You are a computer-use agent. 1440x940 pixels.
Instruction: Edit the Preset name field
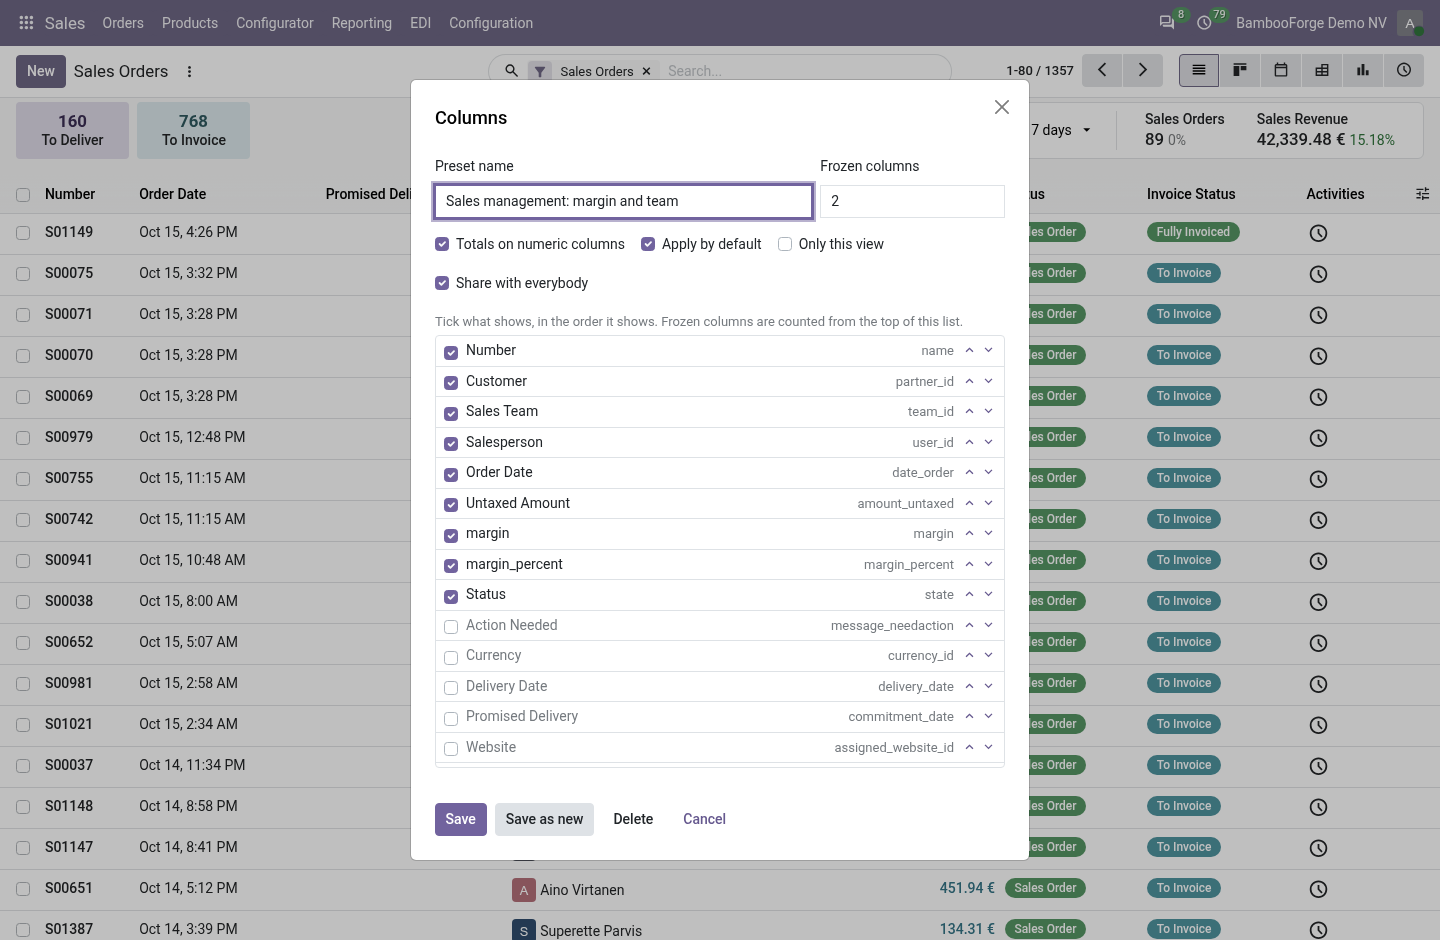623,201
